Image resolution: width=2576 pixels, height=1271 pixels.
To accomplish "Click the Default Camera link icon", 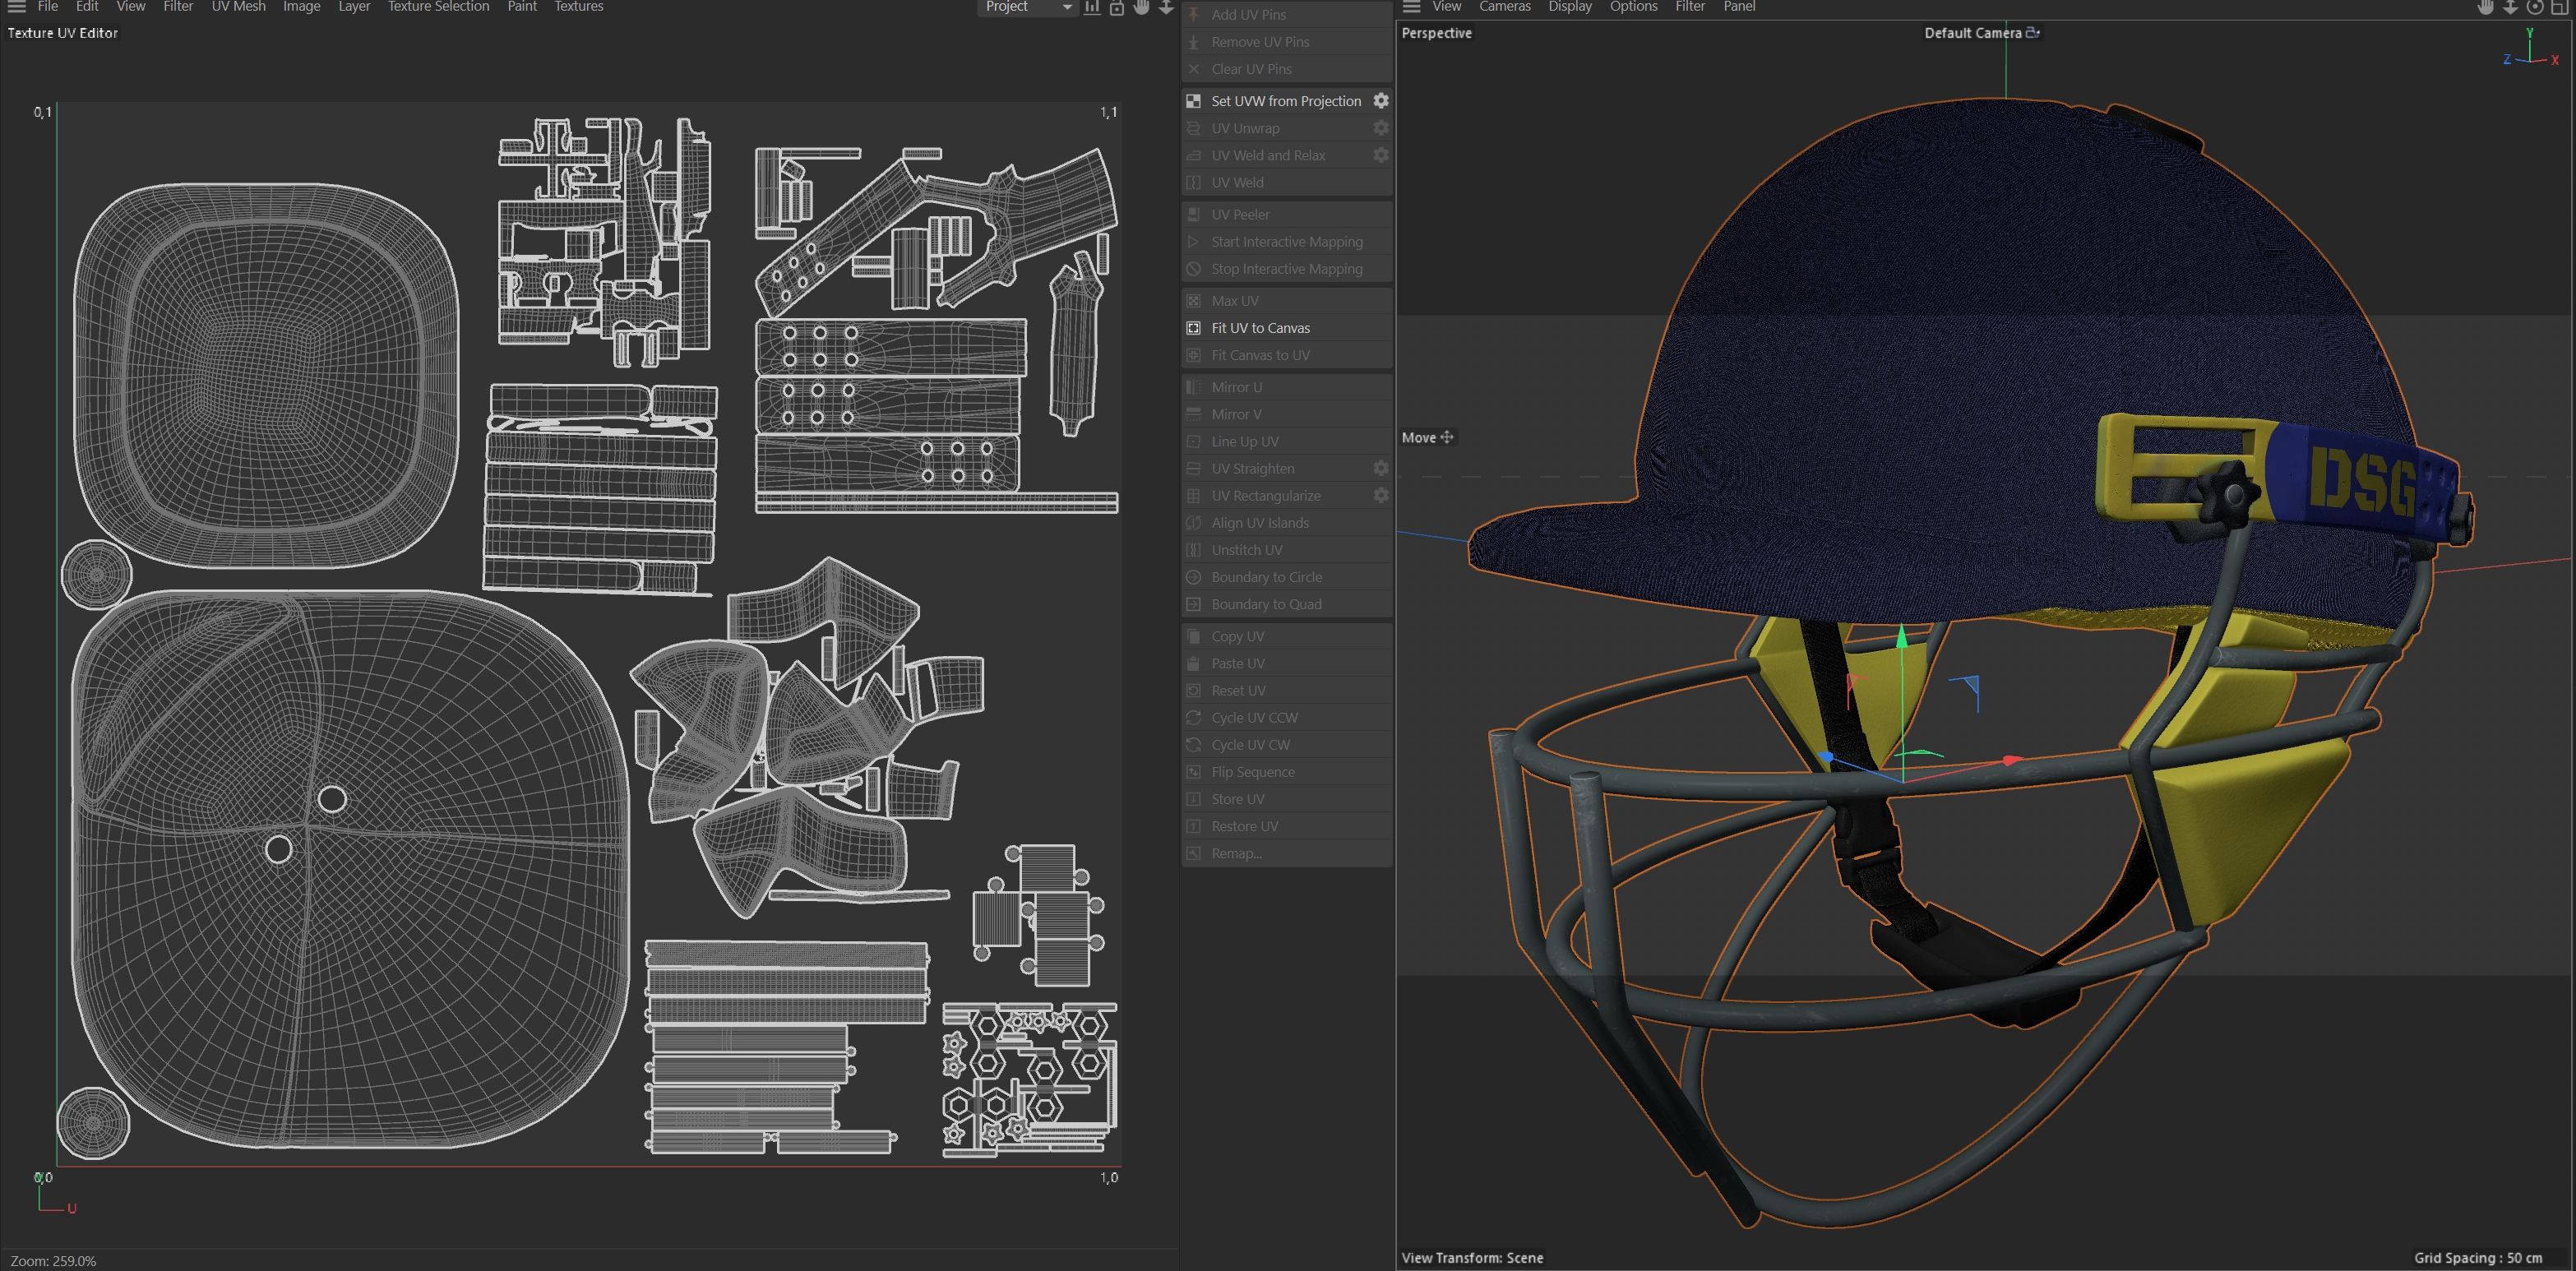I will tap(2032, 33).
